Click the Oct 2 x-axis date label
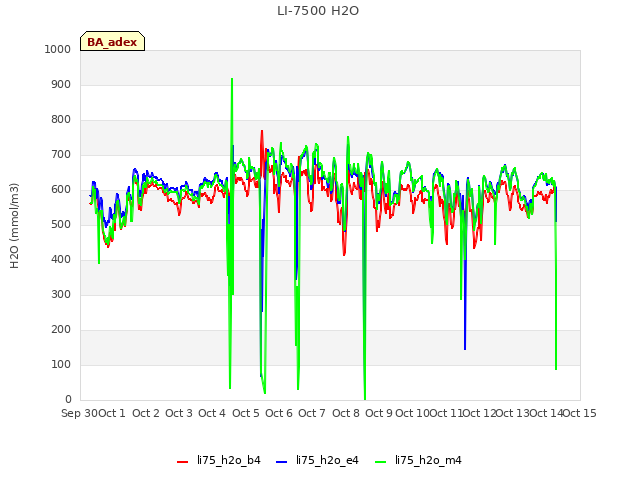The image size is (640, 480). pyautogui.click(x=146, y=413)
